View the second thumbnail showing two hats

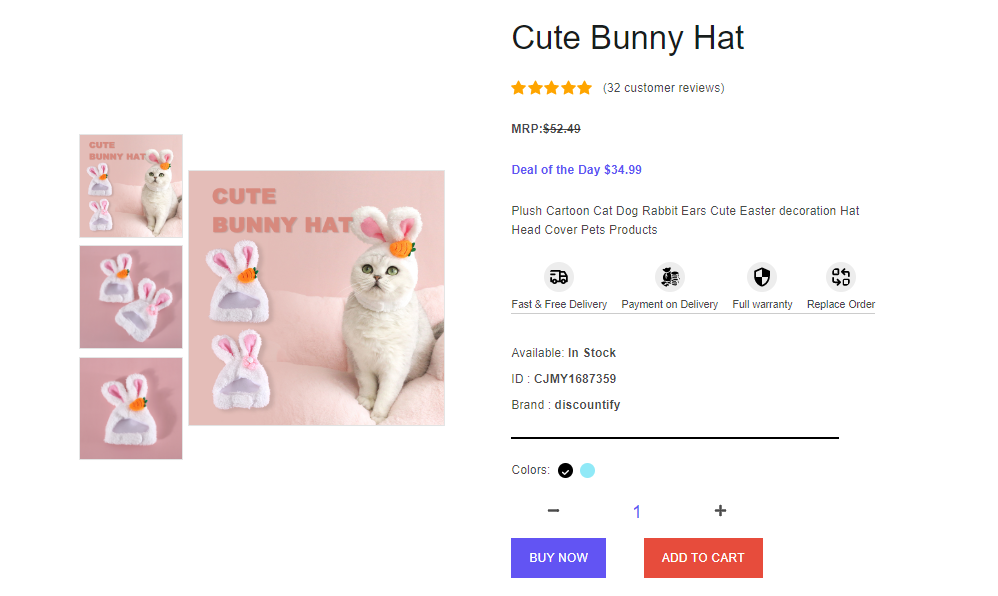pyautogui.click(x=131, y=297)
